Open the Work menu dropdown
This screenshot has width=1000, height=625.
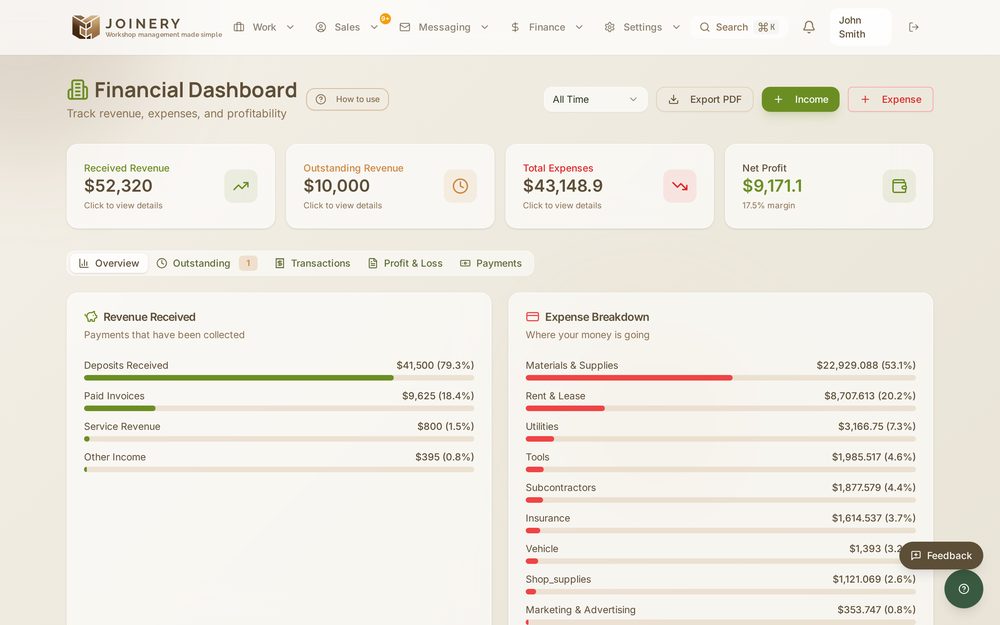263,27
